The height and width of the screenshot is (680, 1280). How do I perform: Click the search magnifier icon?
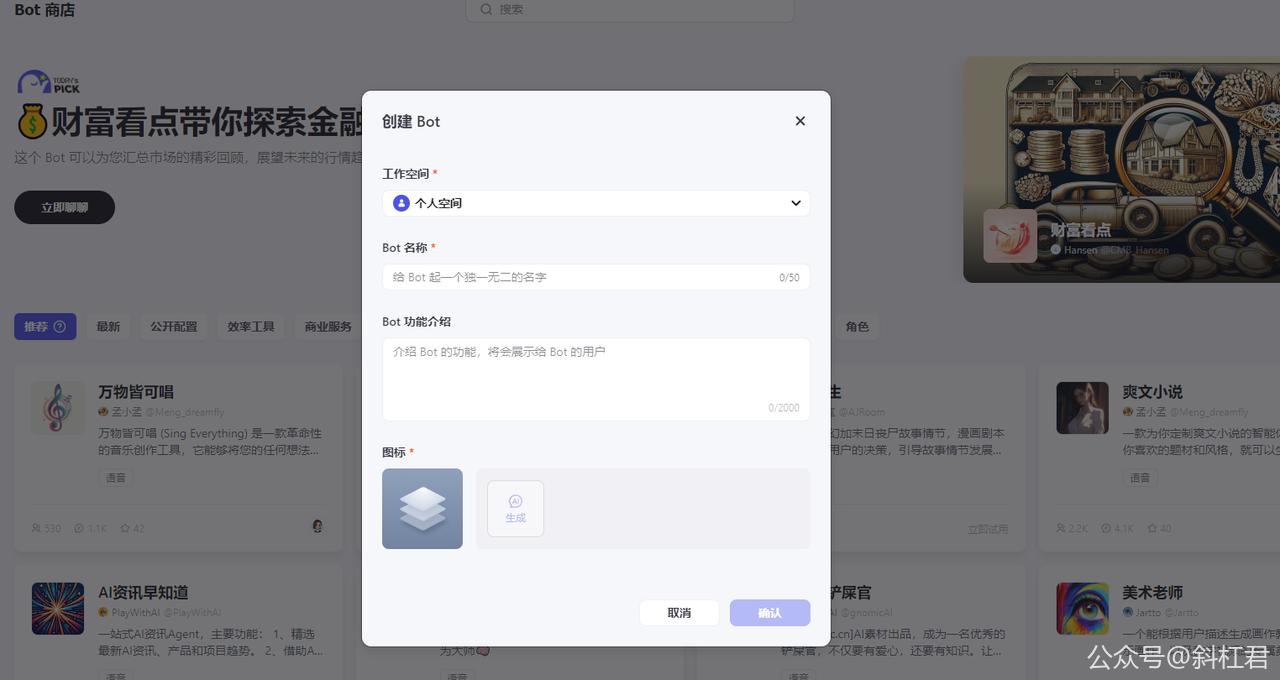(x=486, y=9)
